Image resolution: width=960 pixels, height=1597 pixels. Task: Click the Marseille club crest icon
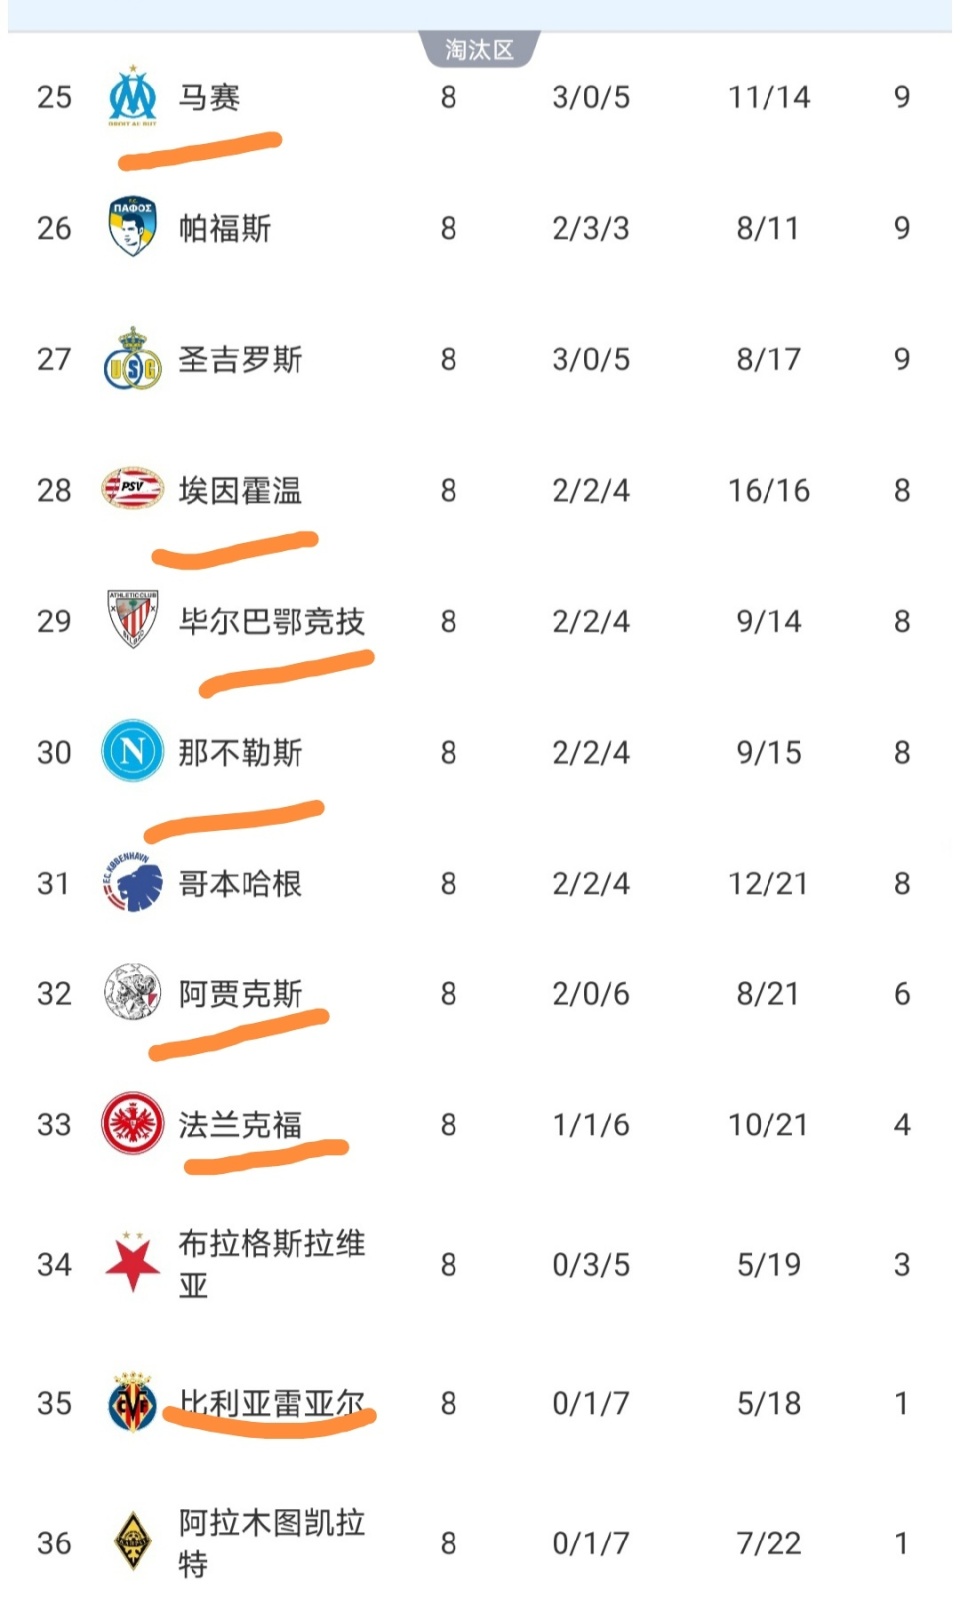coord(132,97)
